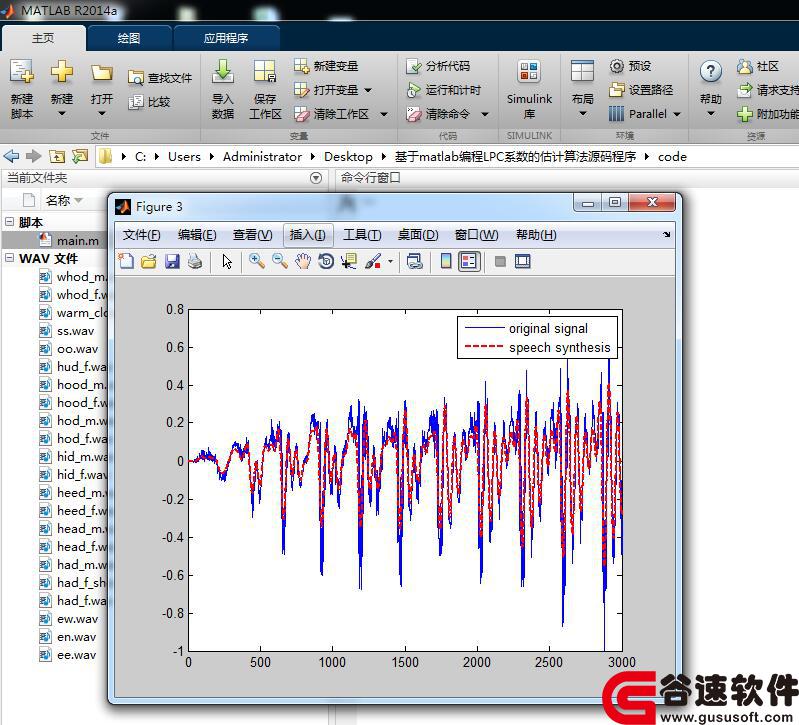
Task: Open Desktop (桌面) menu in Figure 3
Action: point(417,235)
